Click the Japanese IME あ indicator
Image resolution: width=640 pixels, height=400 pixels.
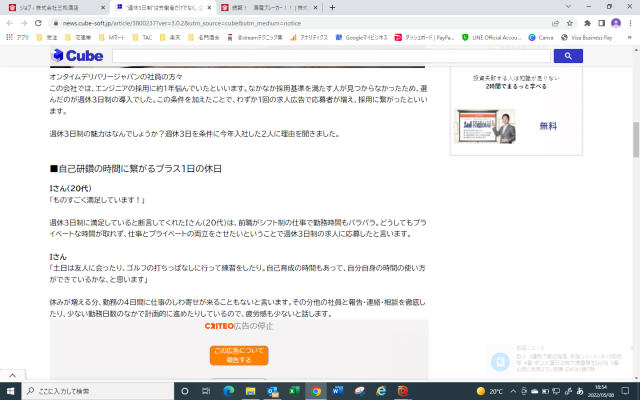click(580, 391)
